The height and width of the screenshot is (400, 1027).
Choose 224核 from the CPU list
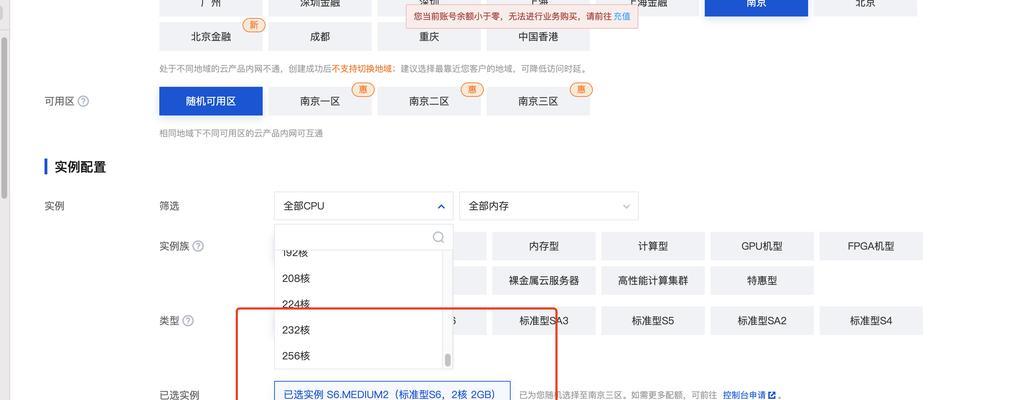(x=359, y=304)
